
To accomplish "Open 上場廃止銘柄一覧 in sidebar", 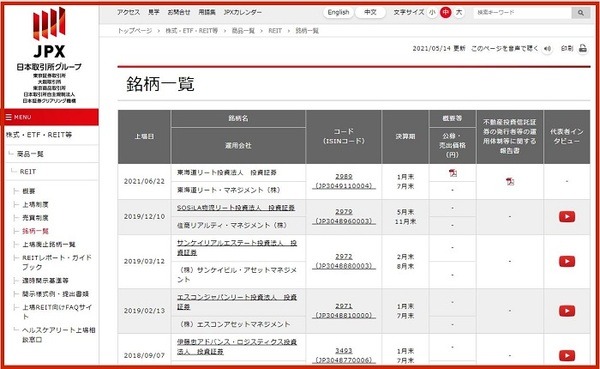I will (x=49, y=245).
